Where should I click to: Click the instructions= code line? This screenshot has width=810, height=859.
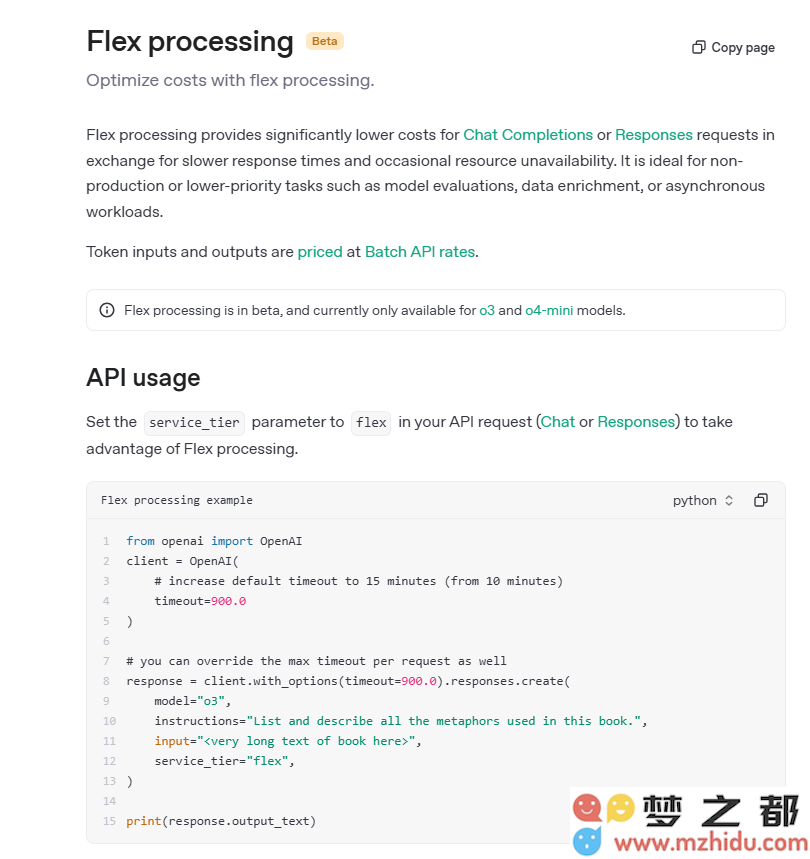[x=400, y=721]
